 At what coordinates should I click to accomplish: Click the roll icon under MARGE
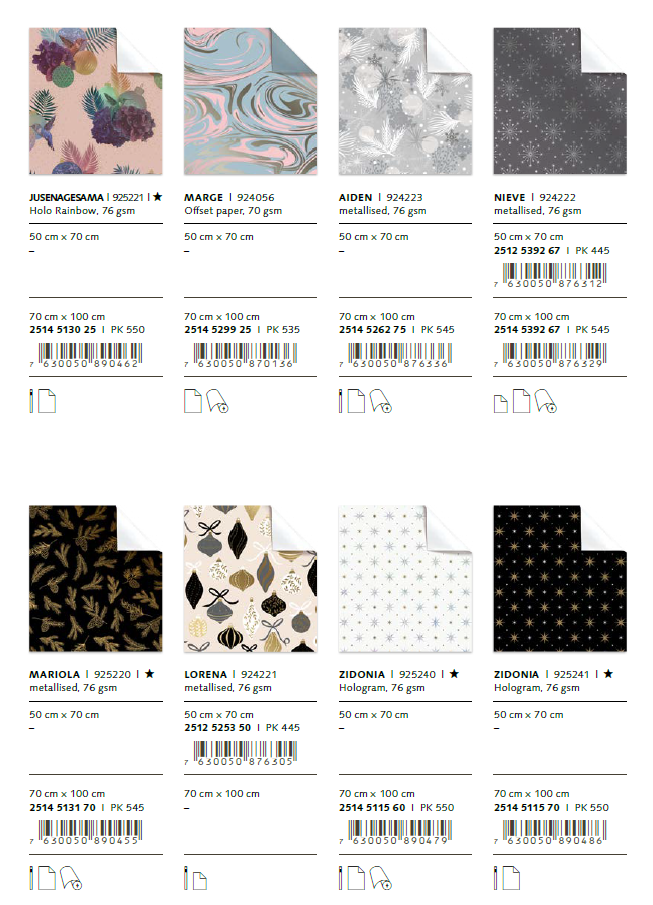[x=217, y=401]
